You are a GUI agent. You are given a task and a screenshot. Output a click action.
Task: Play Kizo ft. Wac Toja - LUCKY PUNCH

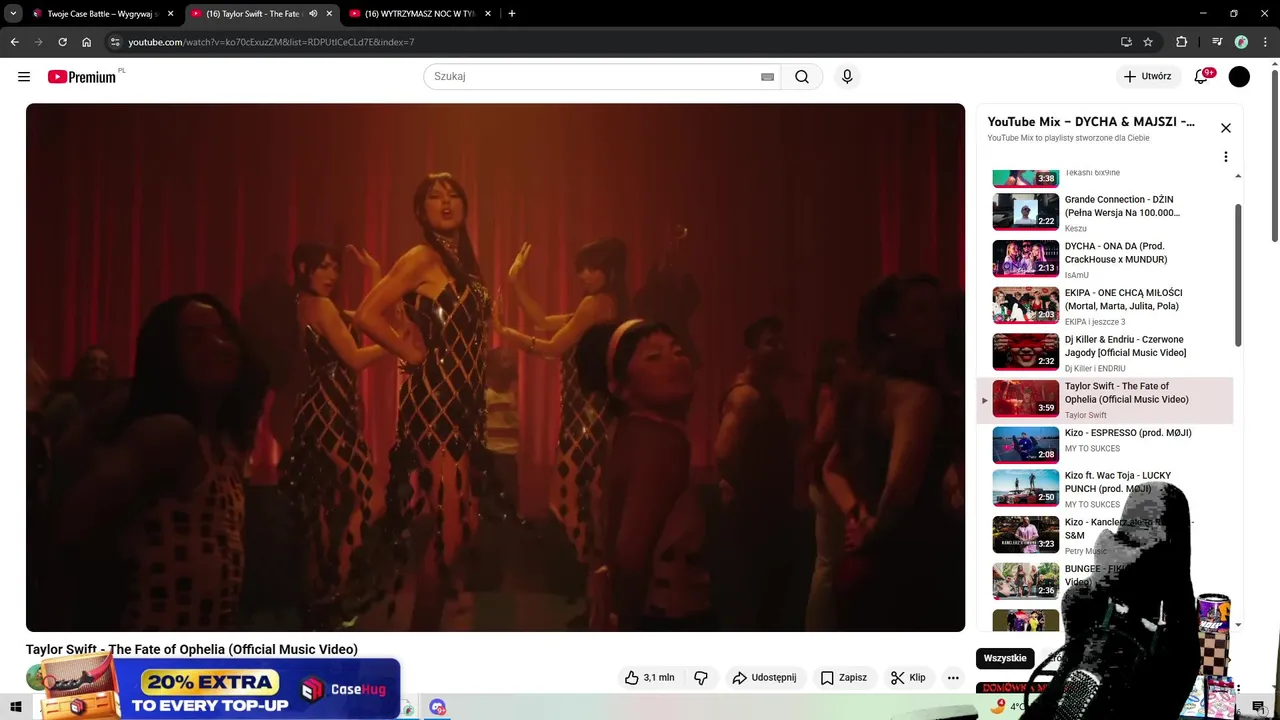click(1107, 489)
